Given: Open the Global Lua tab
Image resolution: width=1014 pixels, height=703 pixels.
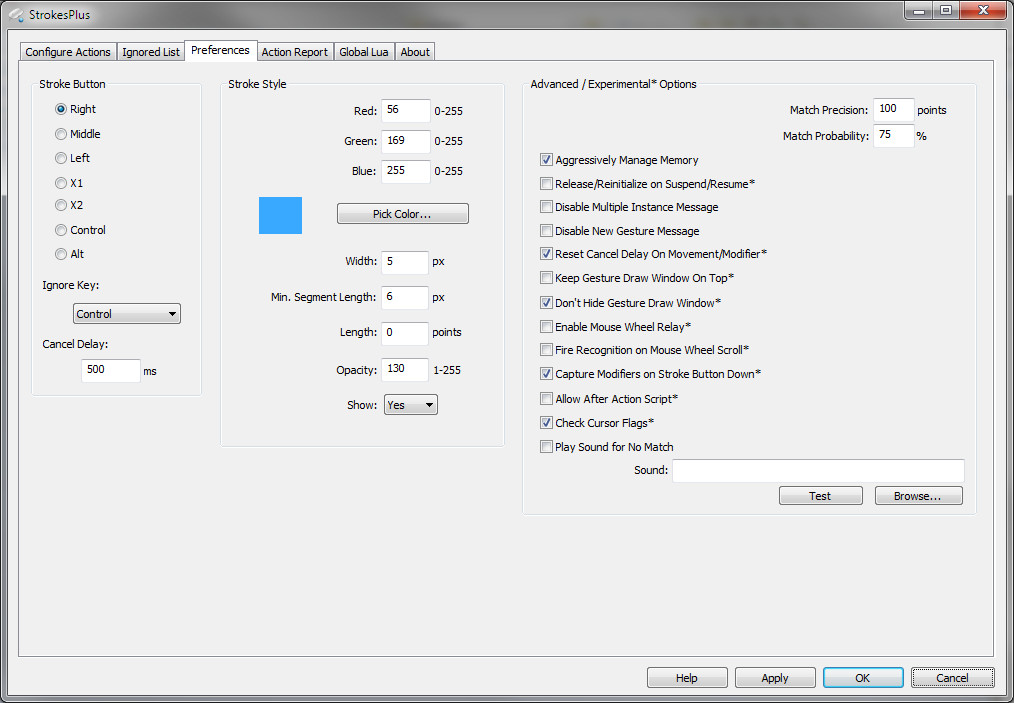Looking at the screenshot, I should click(x=364, y=52).
